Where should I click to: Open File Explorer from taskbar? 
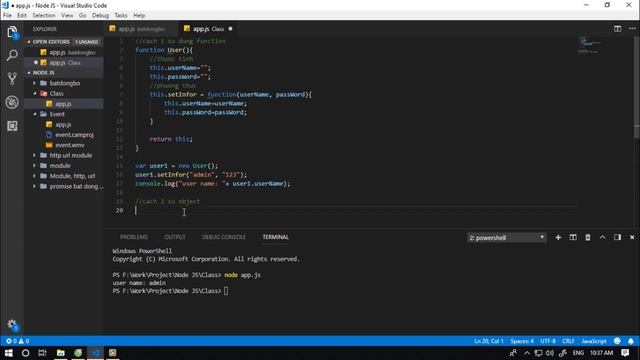click(x=60, y=353)
